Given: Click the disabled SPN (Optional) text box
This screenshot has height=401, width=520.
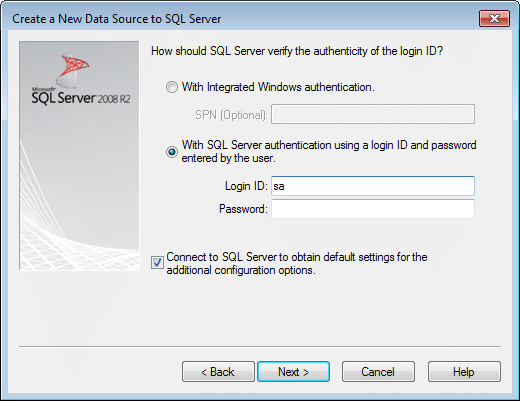Looking at the screenshot, I should pos(373,114).
